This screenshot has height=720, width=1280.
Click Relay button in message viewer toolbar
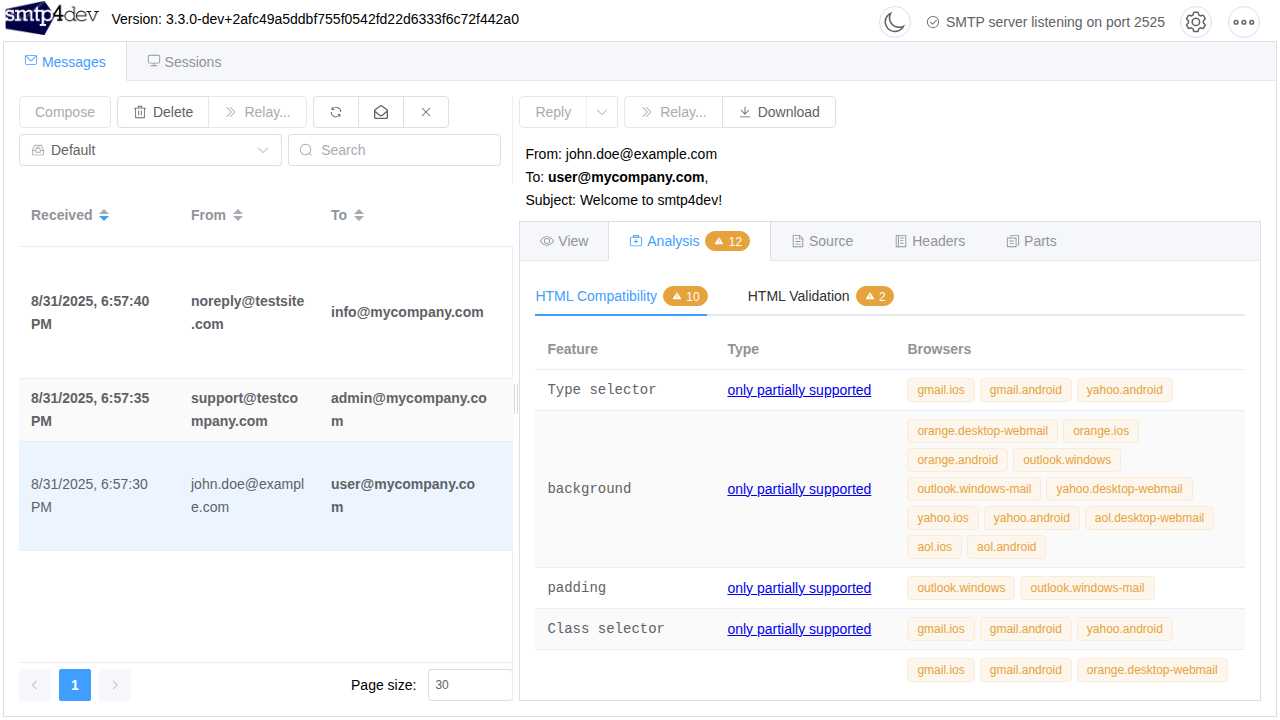(x=674, y=112)
